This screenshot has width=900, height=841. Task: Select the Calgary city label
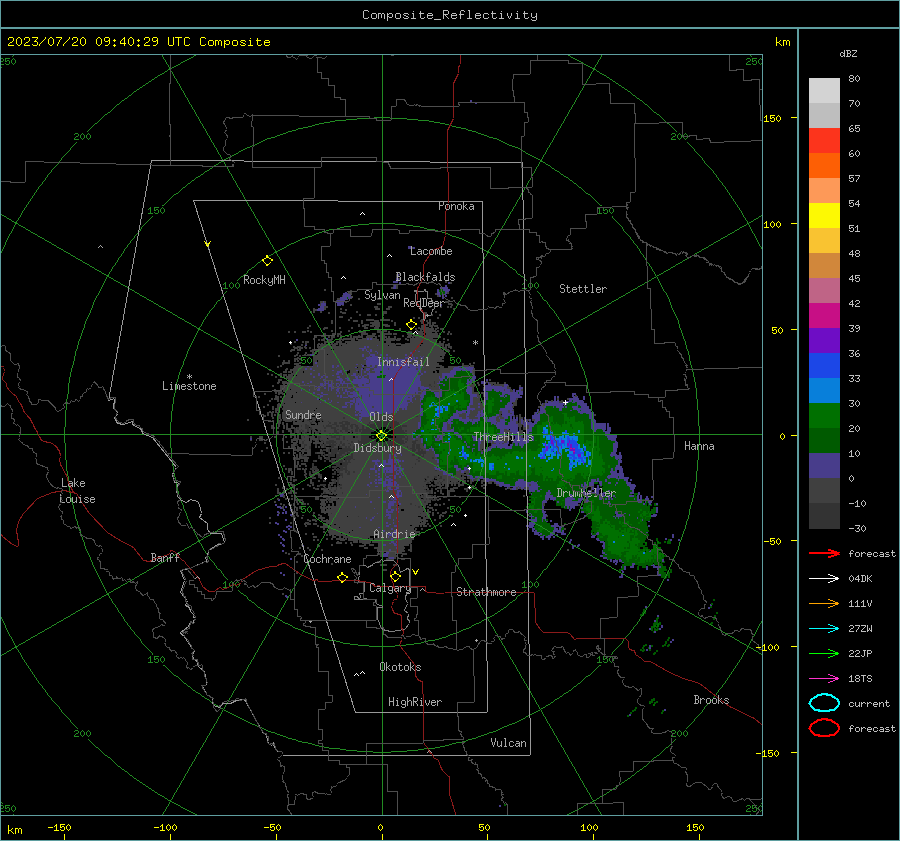pos(390,588)
